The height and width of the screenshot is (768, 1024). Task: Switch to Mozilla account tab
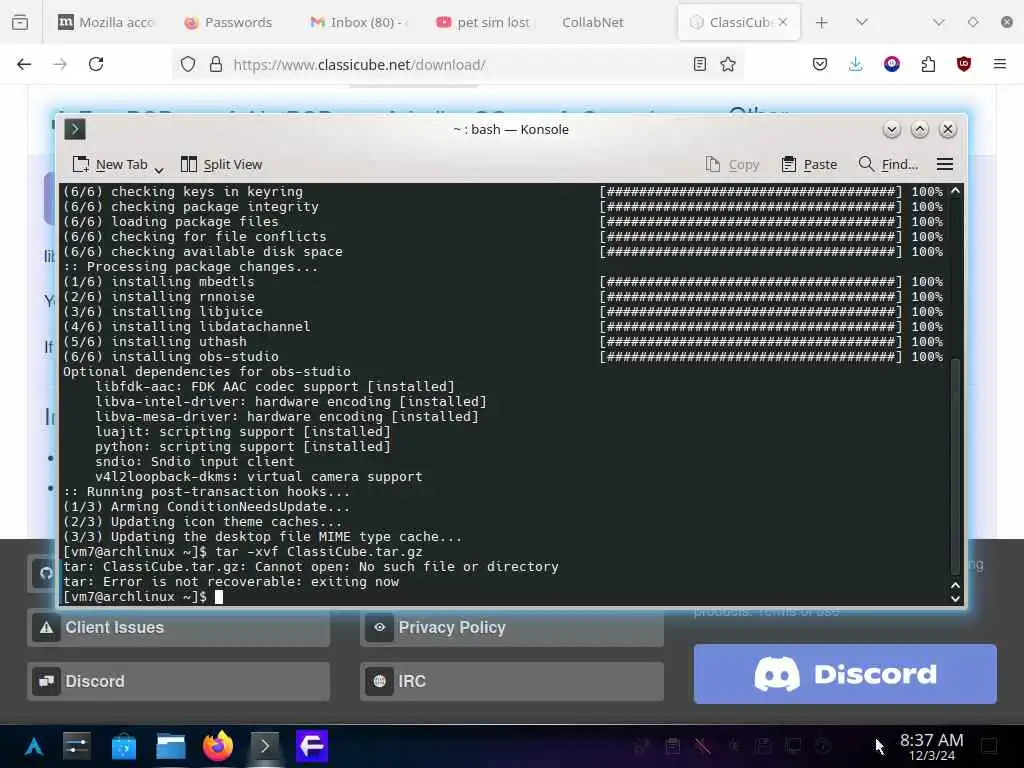point(105,22)
